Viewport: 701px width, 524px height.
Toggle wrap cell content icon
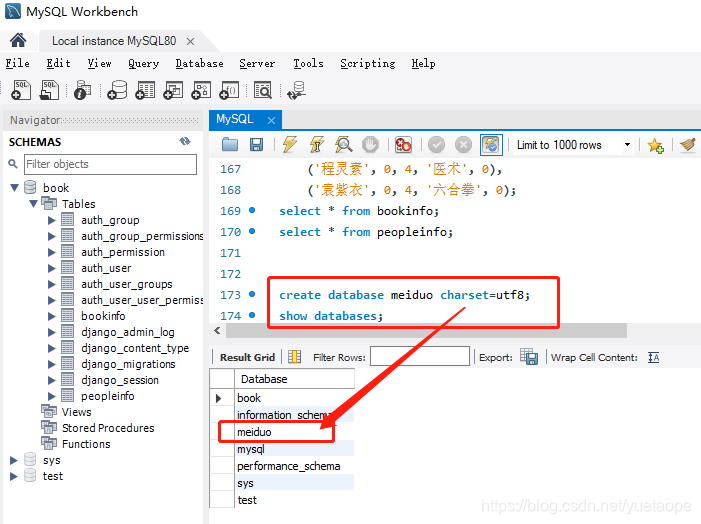(654, 357)
